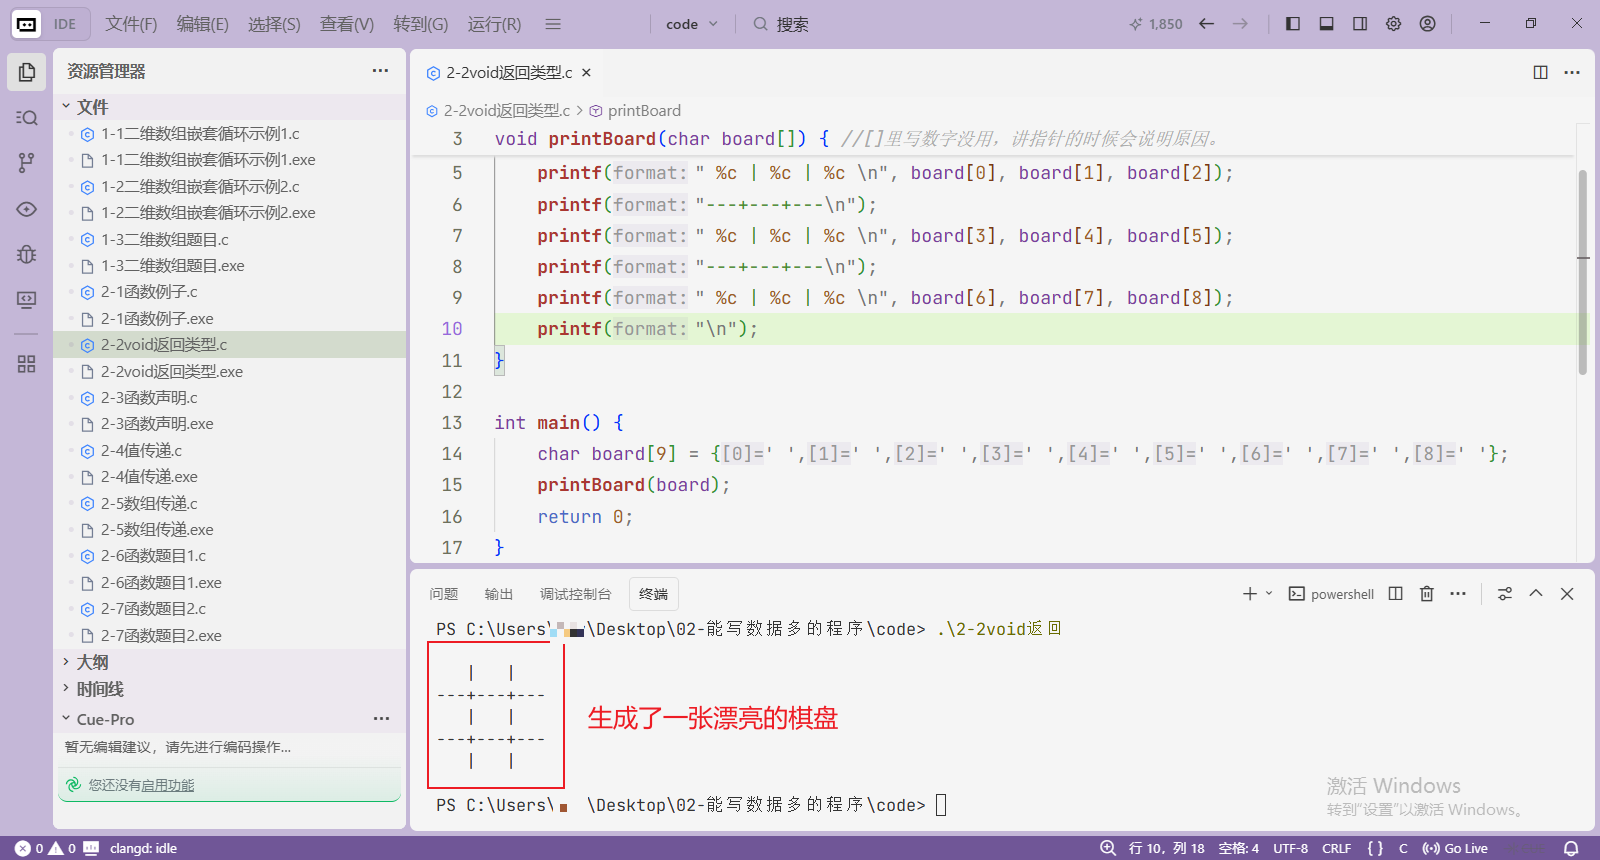Image resolution: width=1600 pixels, height=860 pixels.
Task: Click the editor vertical scrollbar
Action: 1583,272
